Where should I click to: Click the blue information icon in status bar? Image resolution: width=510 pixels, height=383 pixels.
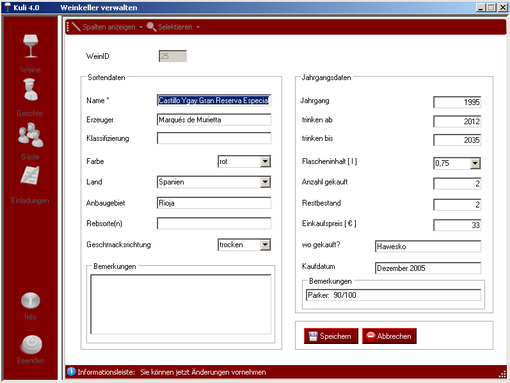(x=71, y=371)
